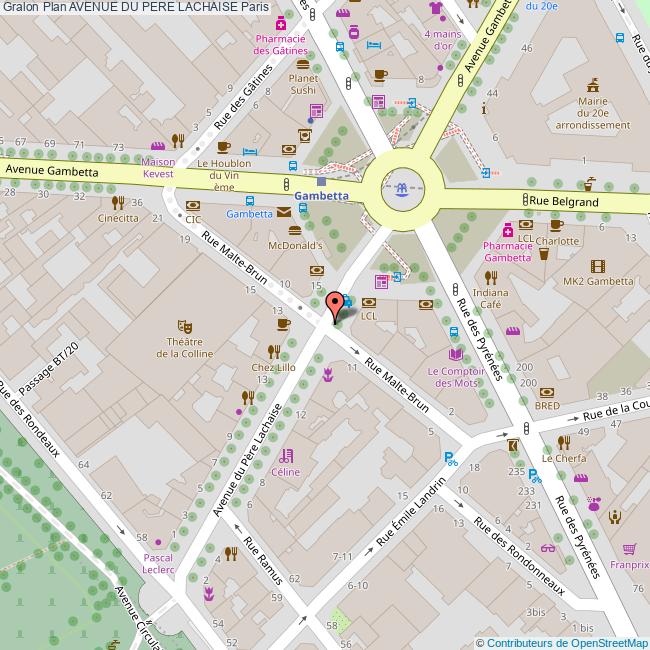This screenshot has height=650, width=650.
Task: Select the Pharmacie Gambetta pharmacy icon
Action: coord(507,230)
